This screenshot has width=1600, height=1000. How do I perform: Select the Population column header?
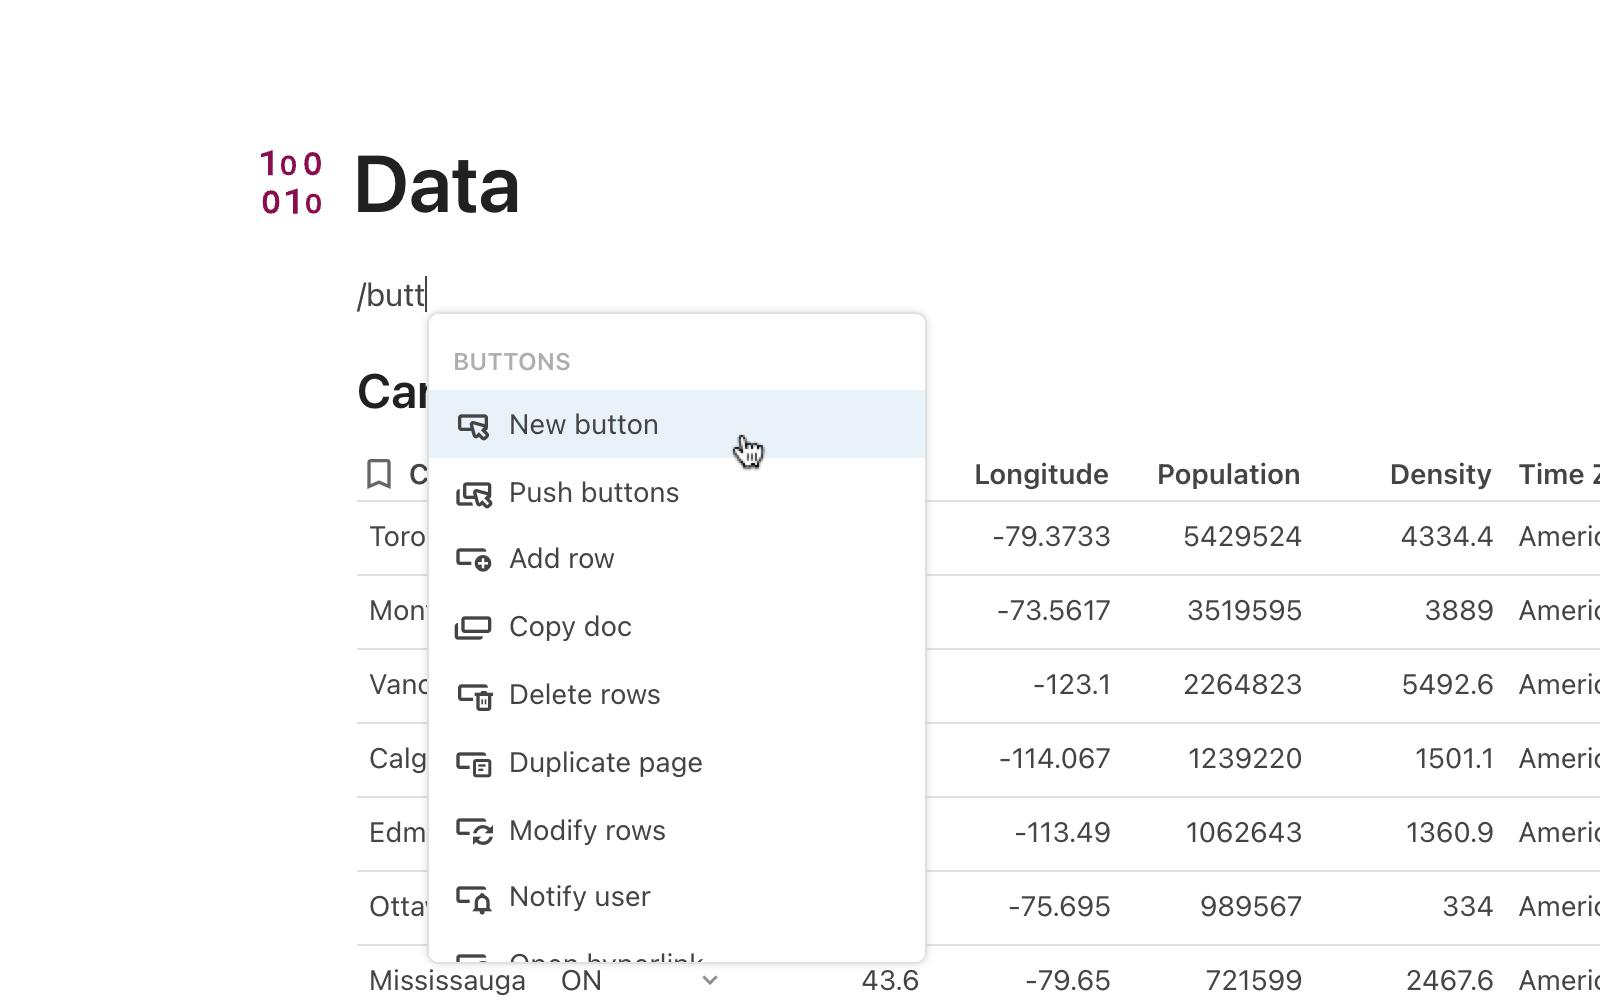point(1228,474)
